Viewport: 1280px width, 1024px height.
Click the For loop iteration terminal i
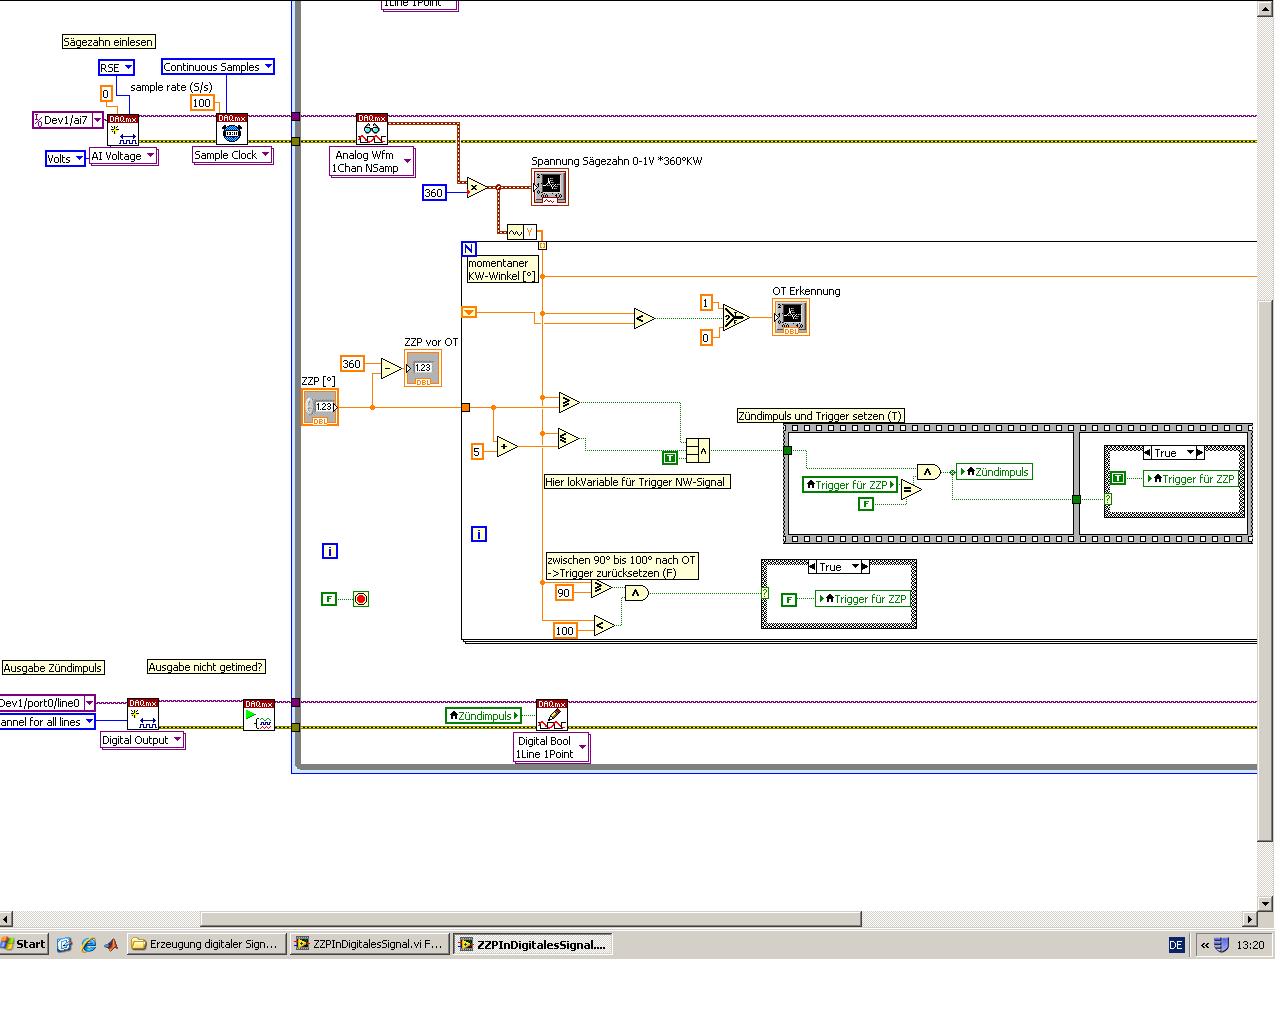[479, 534]
